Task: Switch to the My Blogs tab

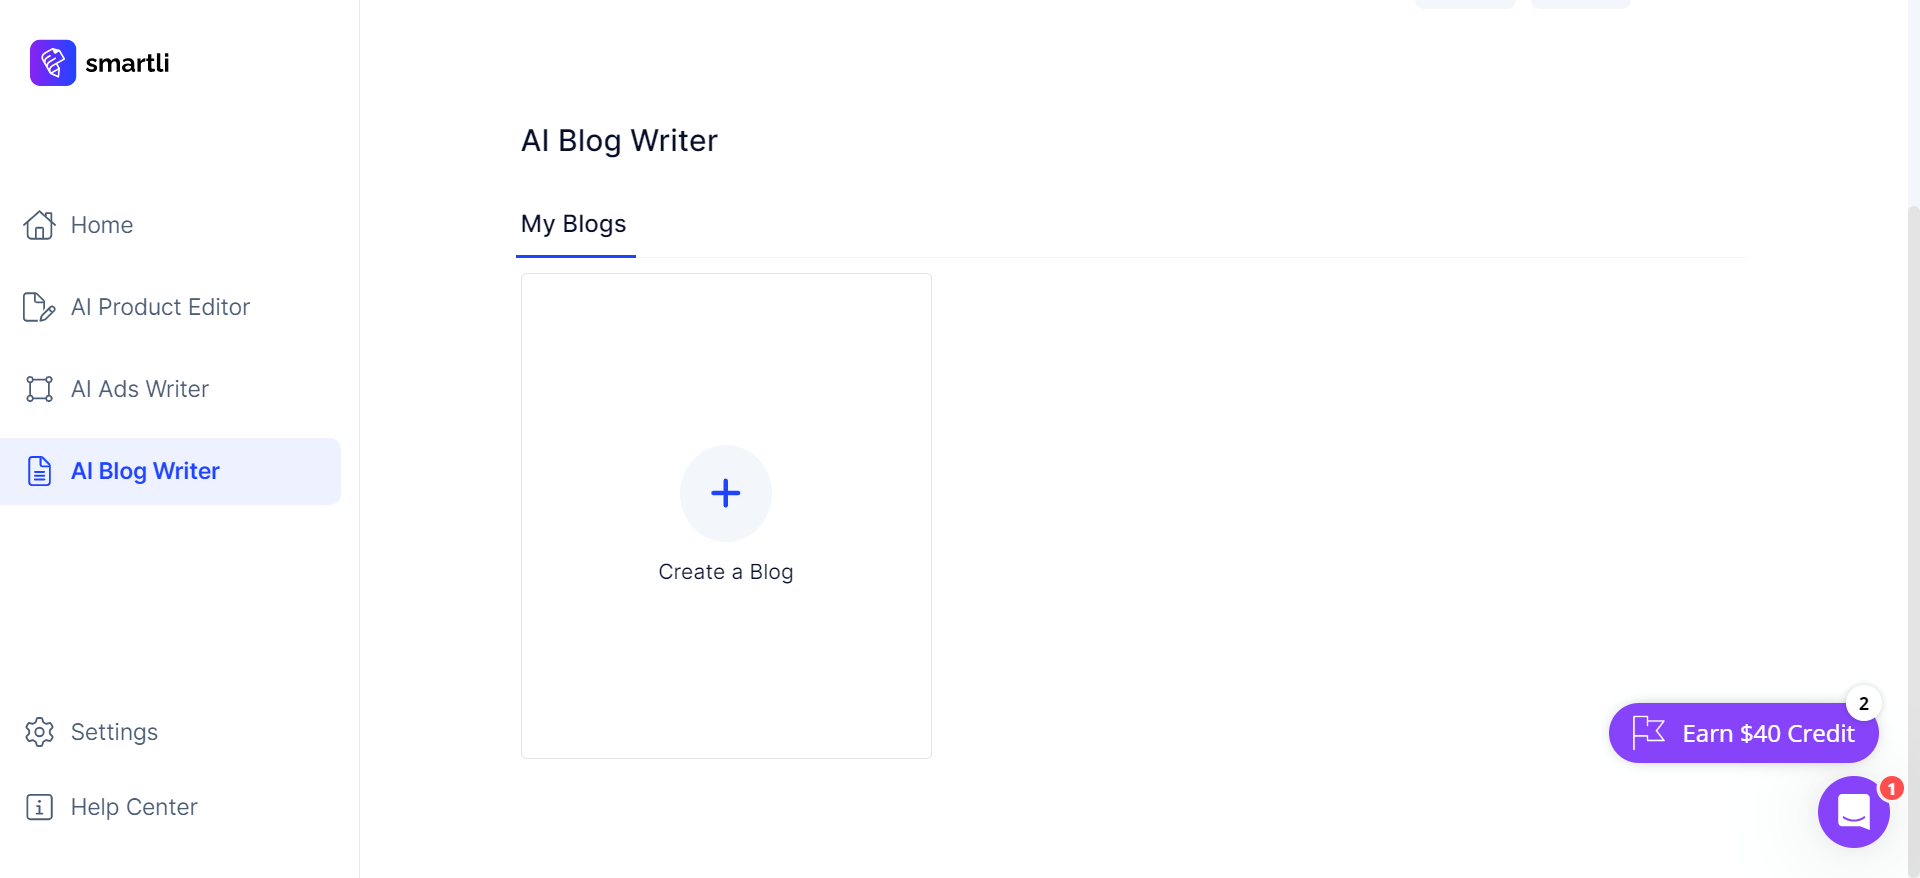Action: click(574, 224)
